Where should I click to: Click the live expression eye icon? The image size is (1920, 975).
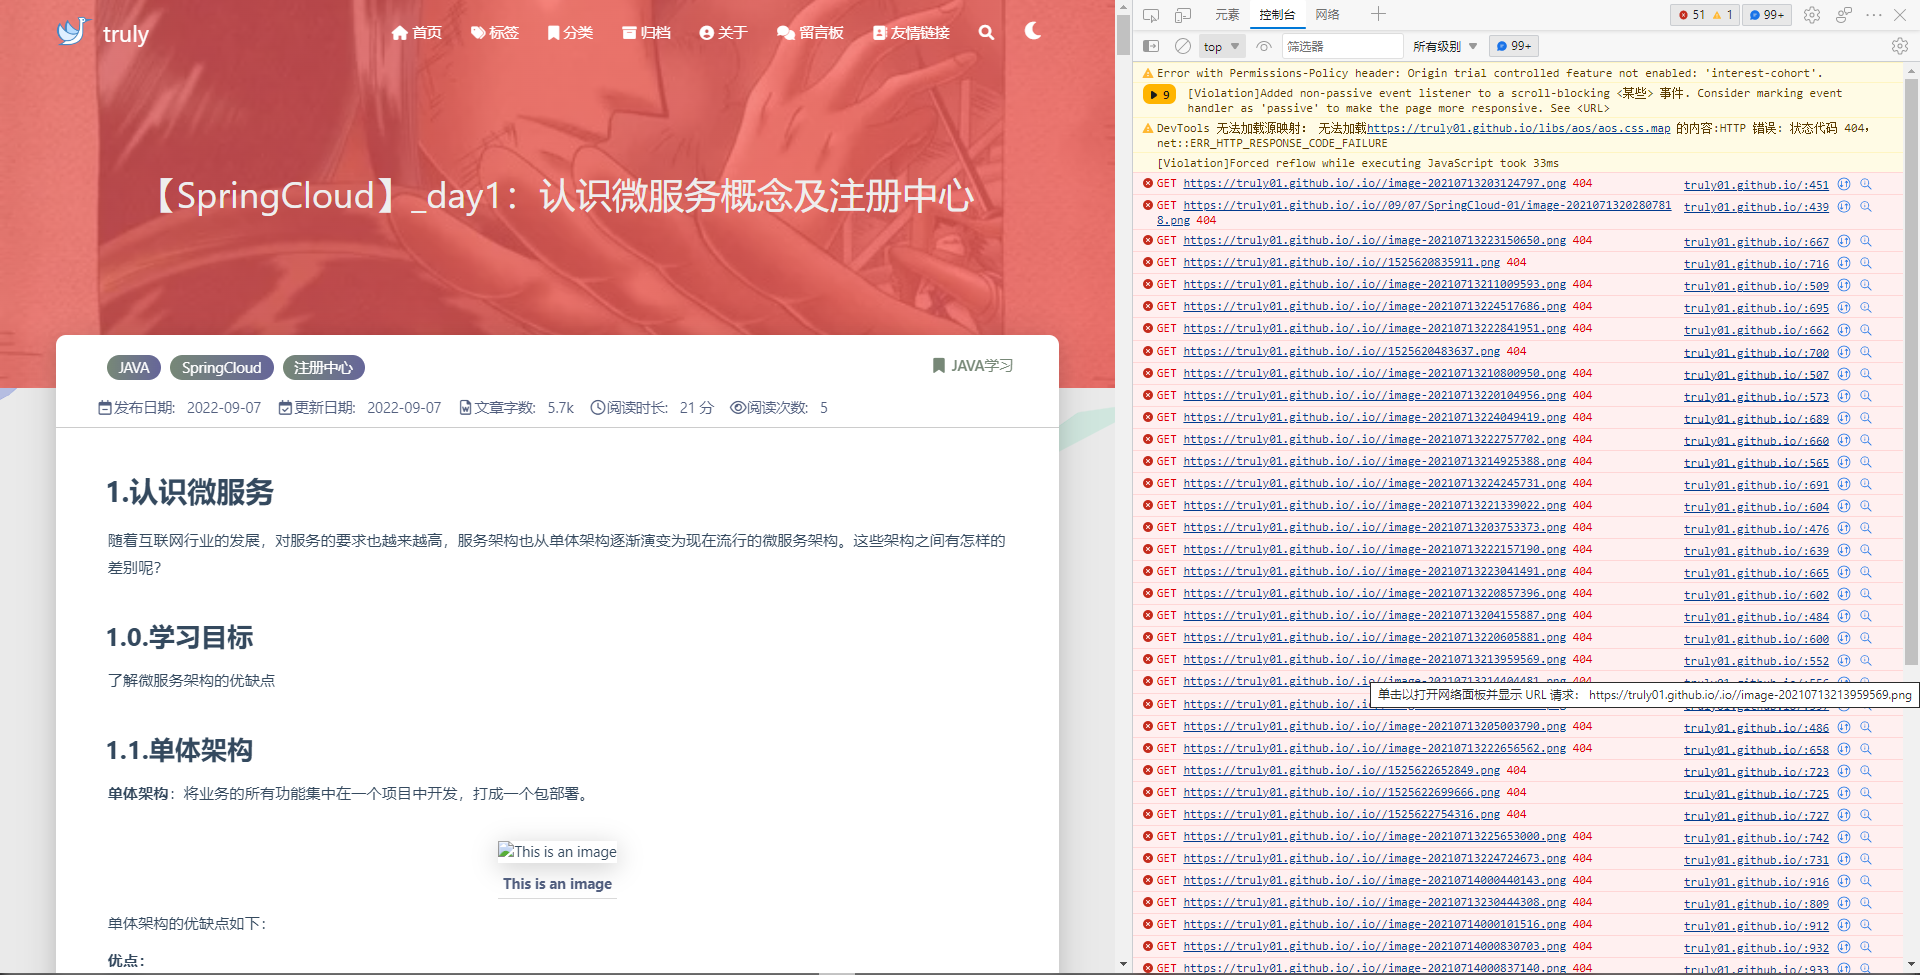(1264, 46)
